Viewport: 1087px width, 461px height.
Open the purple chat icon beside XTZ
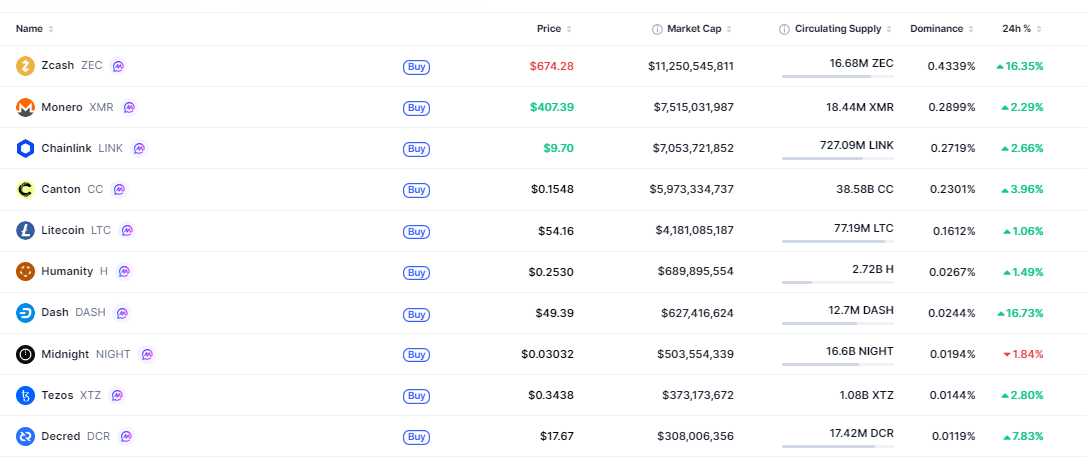coord(117,395)
